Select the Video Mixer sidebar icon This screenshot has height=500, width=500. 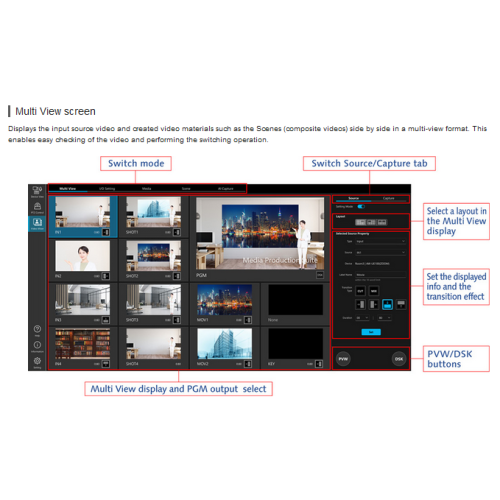tap(37, 223)
